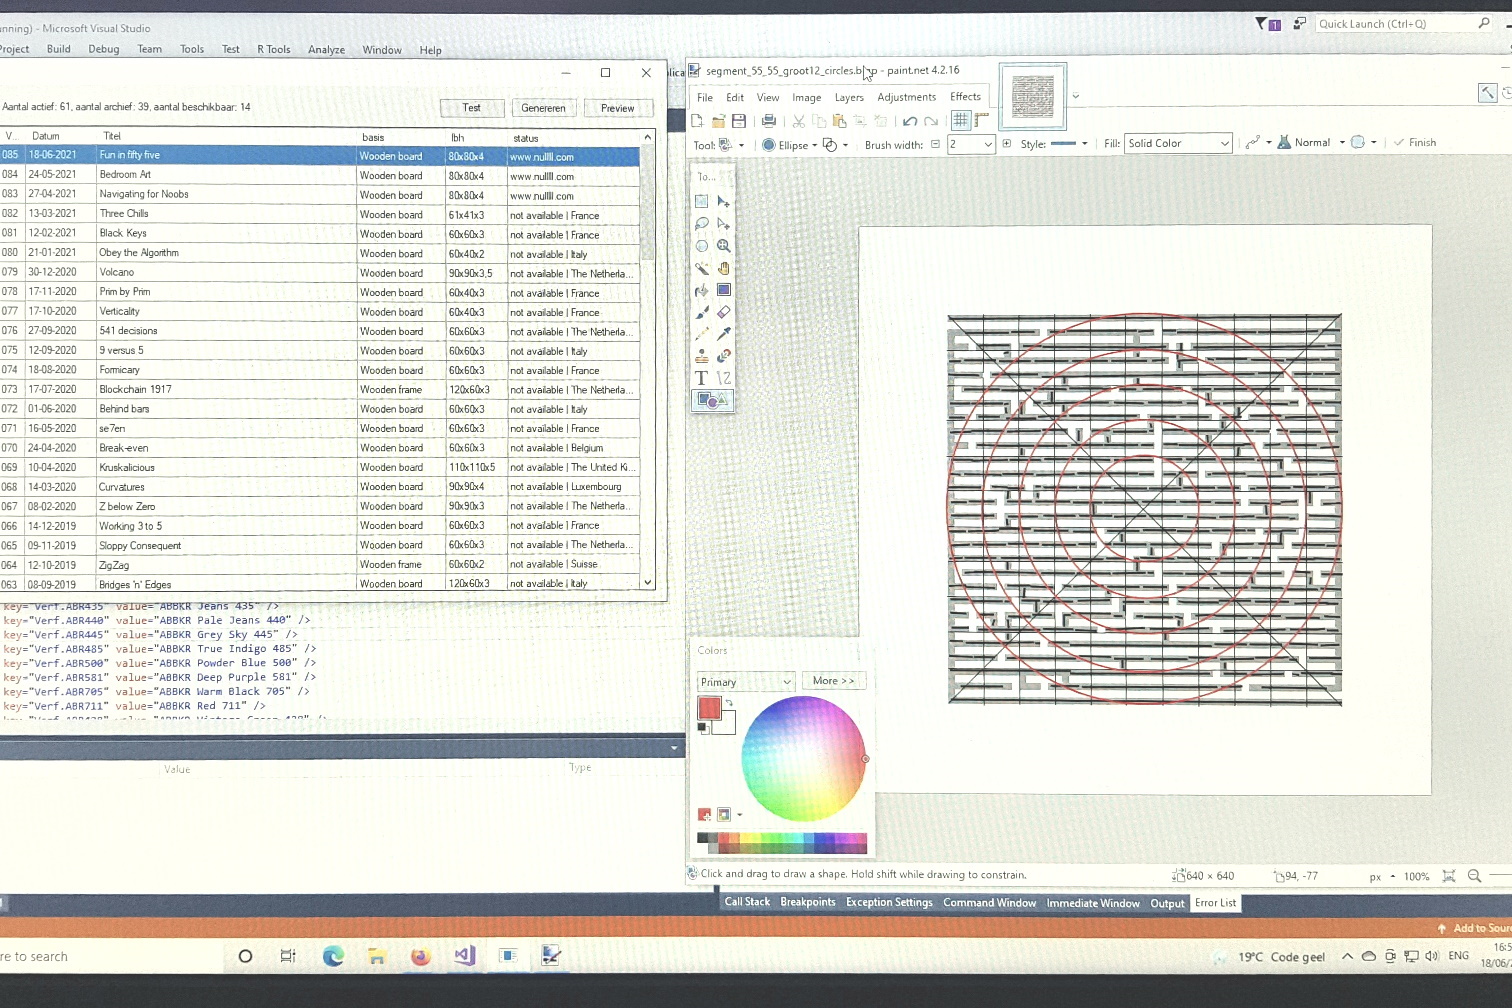The image size is (1512, 1008).
Task: Select the Rectangle Select tool in paint.net
Action: (702, 201)
